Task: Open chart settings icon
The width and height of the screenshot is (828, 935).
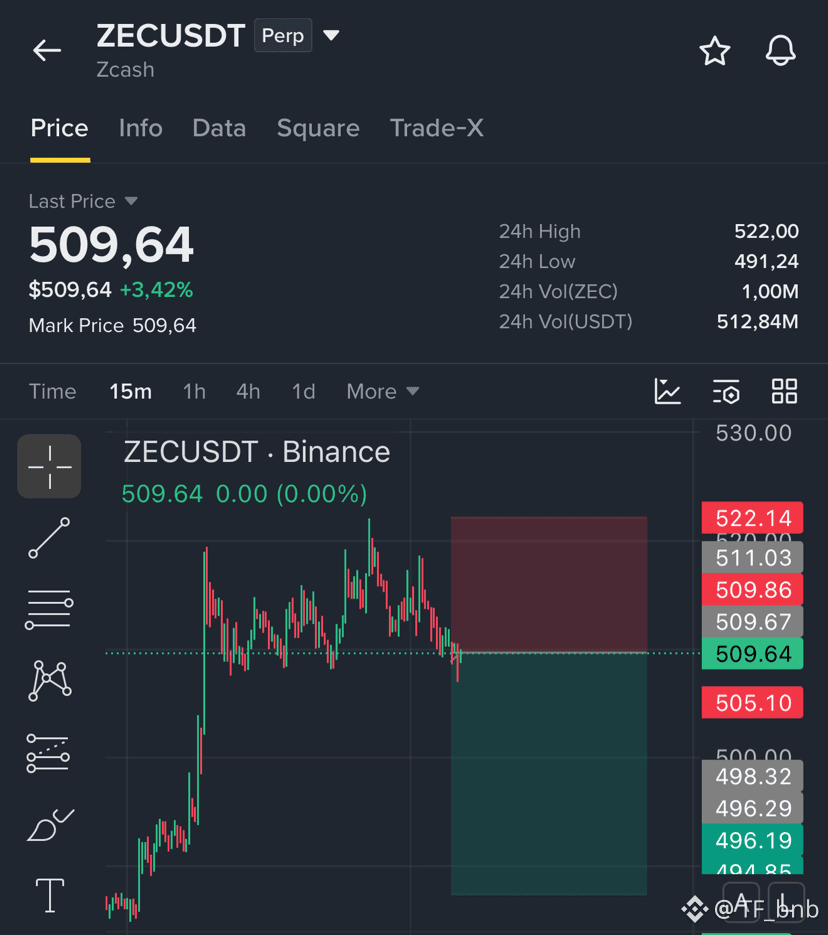Action: (726, 391)
